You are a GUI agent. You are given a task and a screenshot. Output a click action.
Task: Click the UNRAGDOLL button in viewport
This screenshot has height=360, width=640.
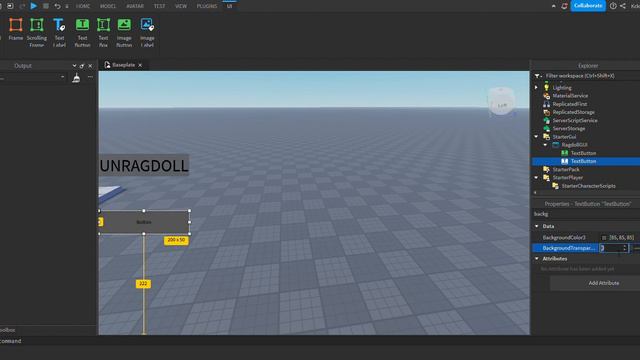pyautogui.click(x=144, y=165)
